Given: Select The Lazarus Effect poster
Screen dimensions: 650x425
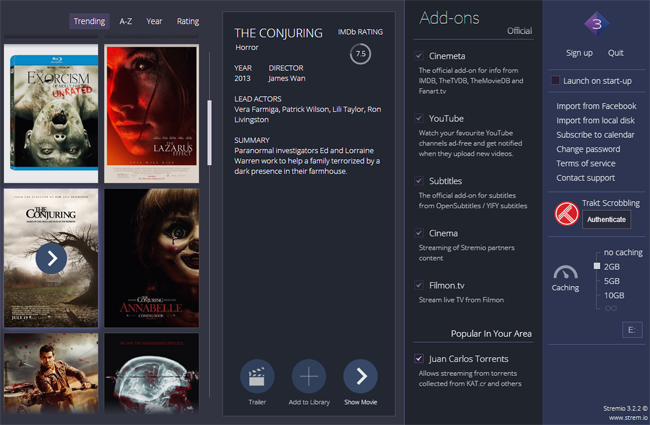Looking at the screenshot, I should 151,114.
